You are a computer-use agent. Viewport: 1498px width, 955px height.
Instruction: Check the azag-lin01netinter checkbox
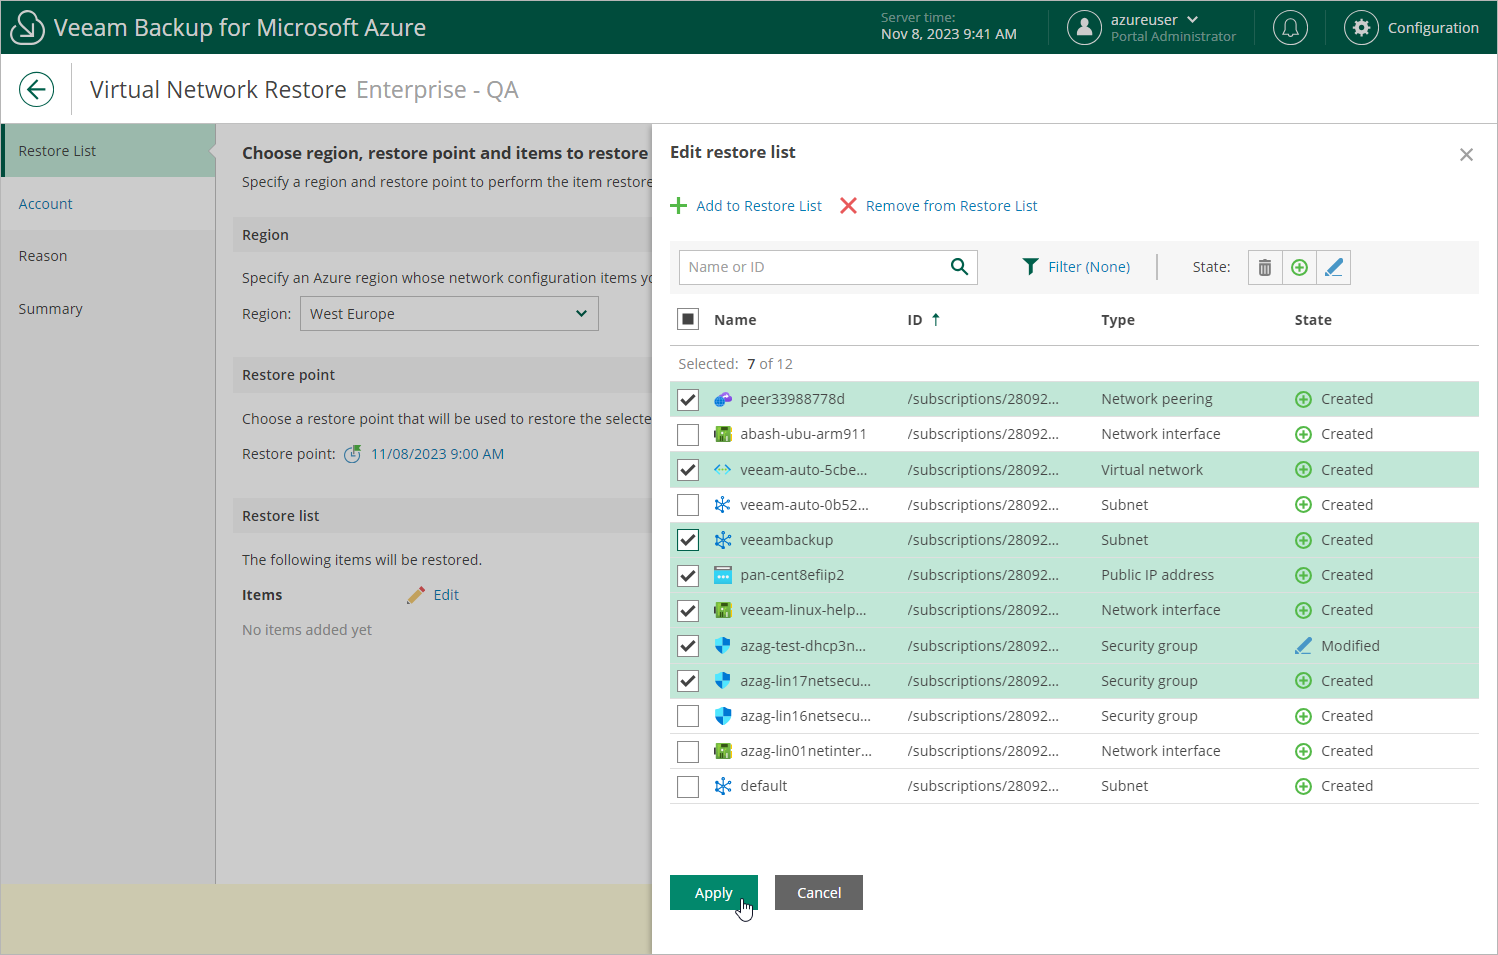[x=688, y=751]
